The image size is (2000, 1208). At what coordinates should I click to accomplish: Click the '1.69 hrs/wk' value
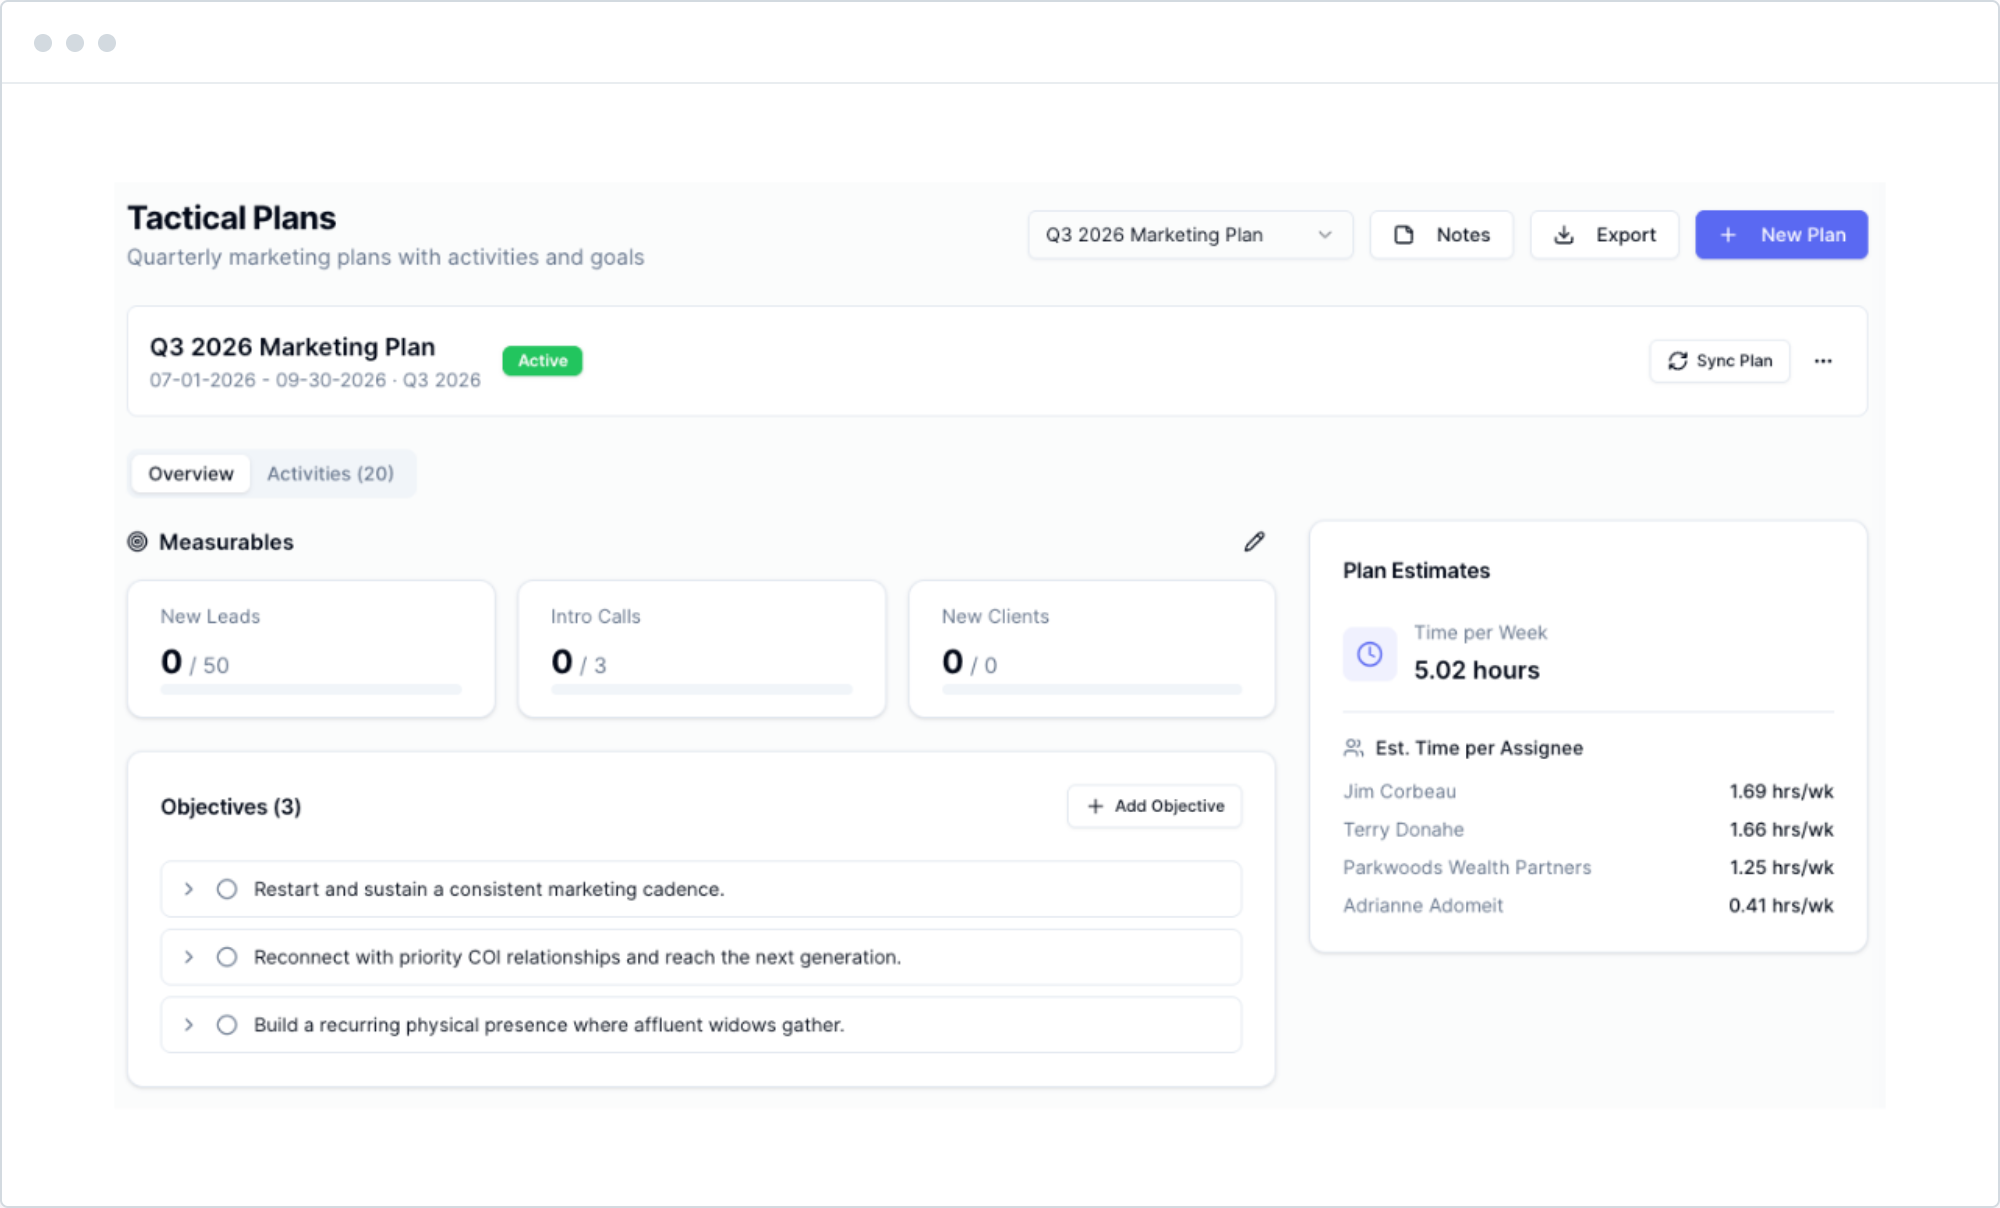pos(1782,792)
